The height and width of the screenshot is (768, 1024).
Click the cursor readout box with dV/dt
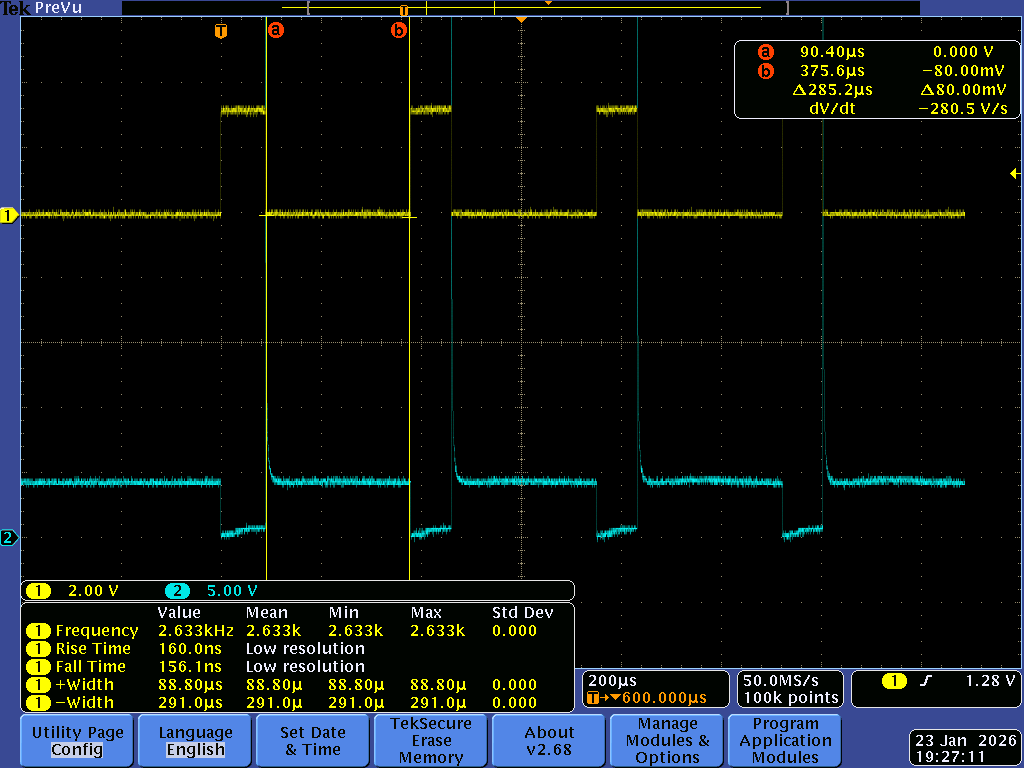(877, 80)
